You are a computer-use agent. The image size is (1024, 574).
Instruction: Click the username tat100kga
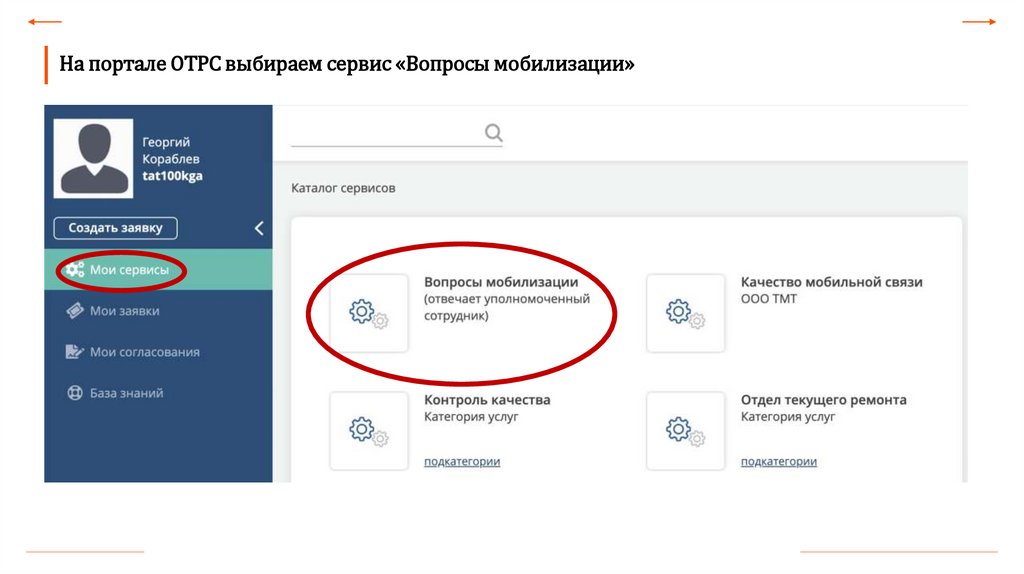pyautogui.click(x=172, y=176)
